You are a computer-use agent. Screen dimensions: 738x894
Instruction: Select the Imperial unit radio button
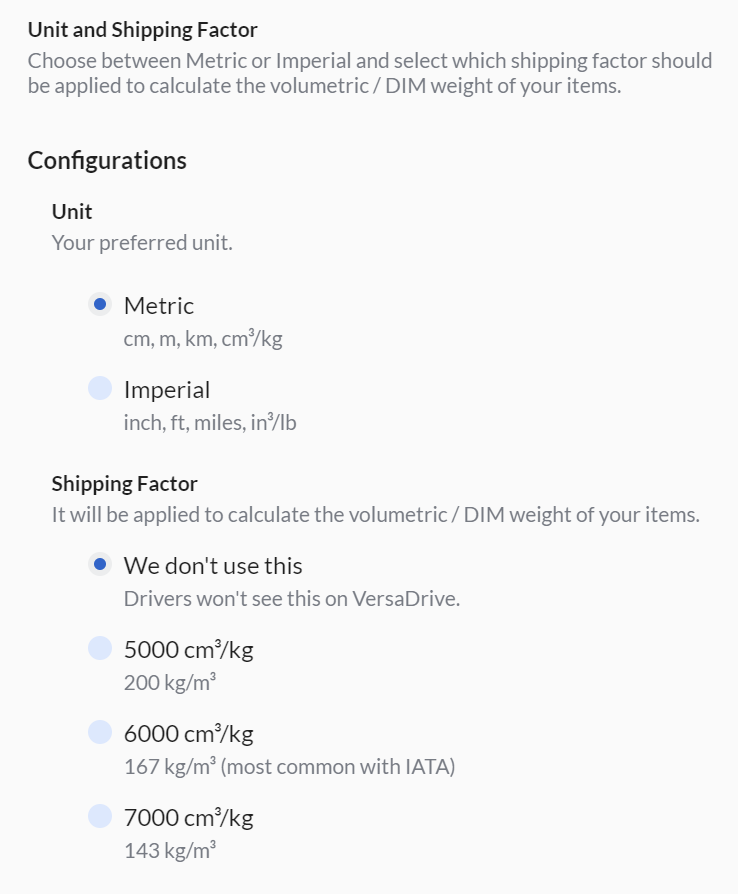[100, 389]
